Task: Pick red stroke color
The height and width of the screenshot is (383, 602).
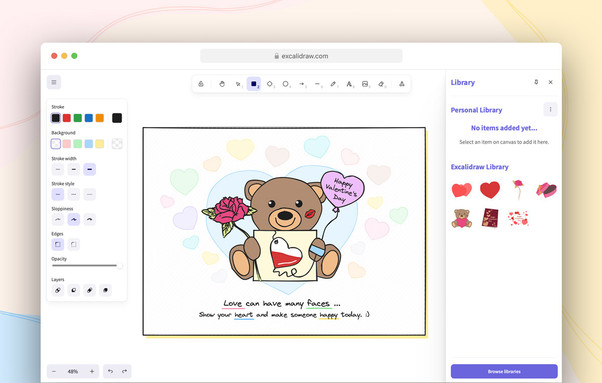Action: [x=67, y=118]
